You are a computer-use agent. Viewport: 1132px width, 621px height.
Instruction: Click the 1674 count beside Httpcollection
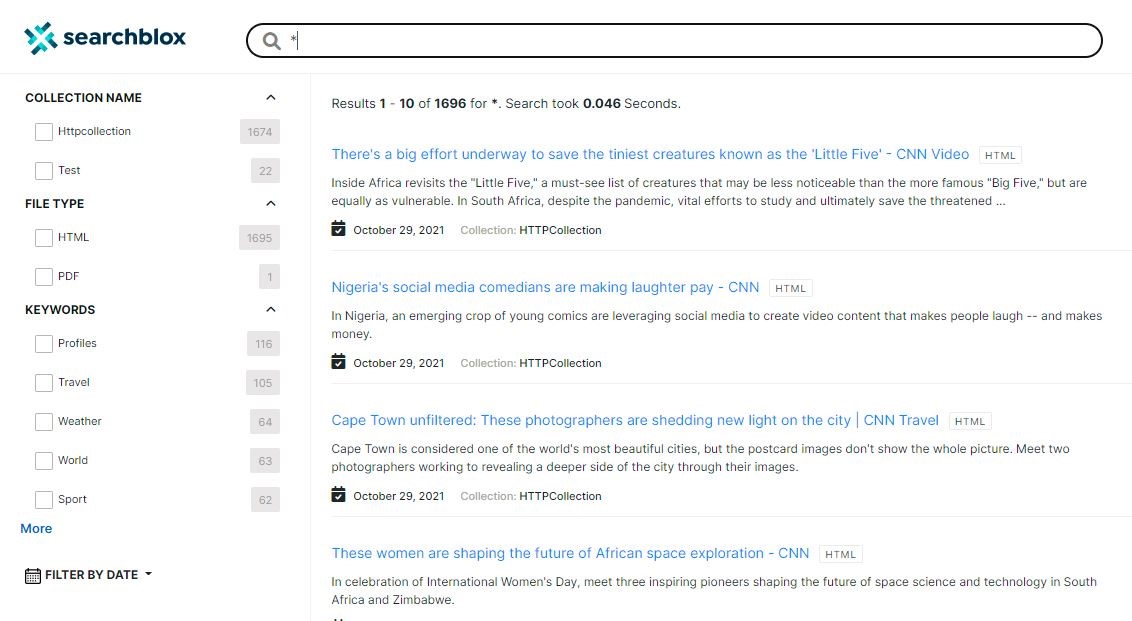(x=260, y=132)
